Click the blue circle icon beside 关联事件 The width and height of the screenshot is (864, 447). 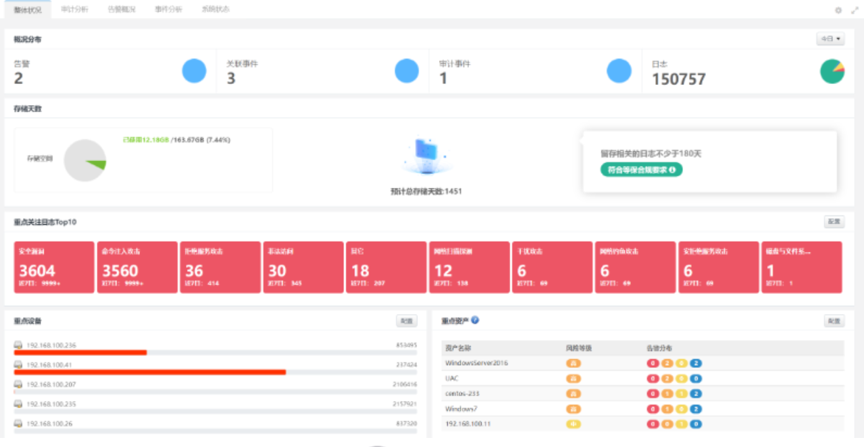pyautogui.click(x=406, y=71)
